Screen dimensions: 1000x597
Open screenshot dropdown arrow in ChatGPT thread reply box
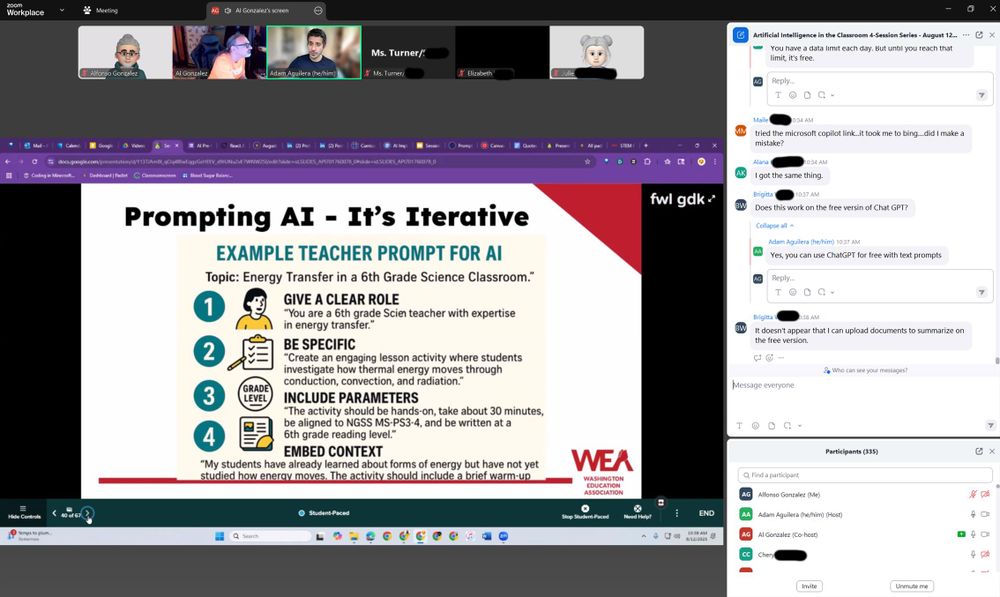pos(833,292)
